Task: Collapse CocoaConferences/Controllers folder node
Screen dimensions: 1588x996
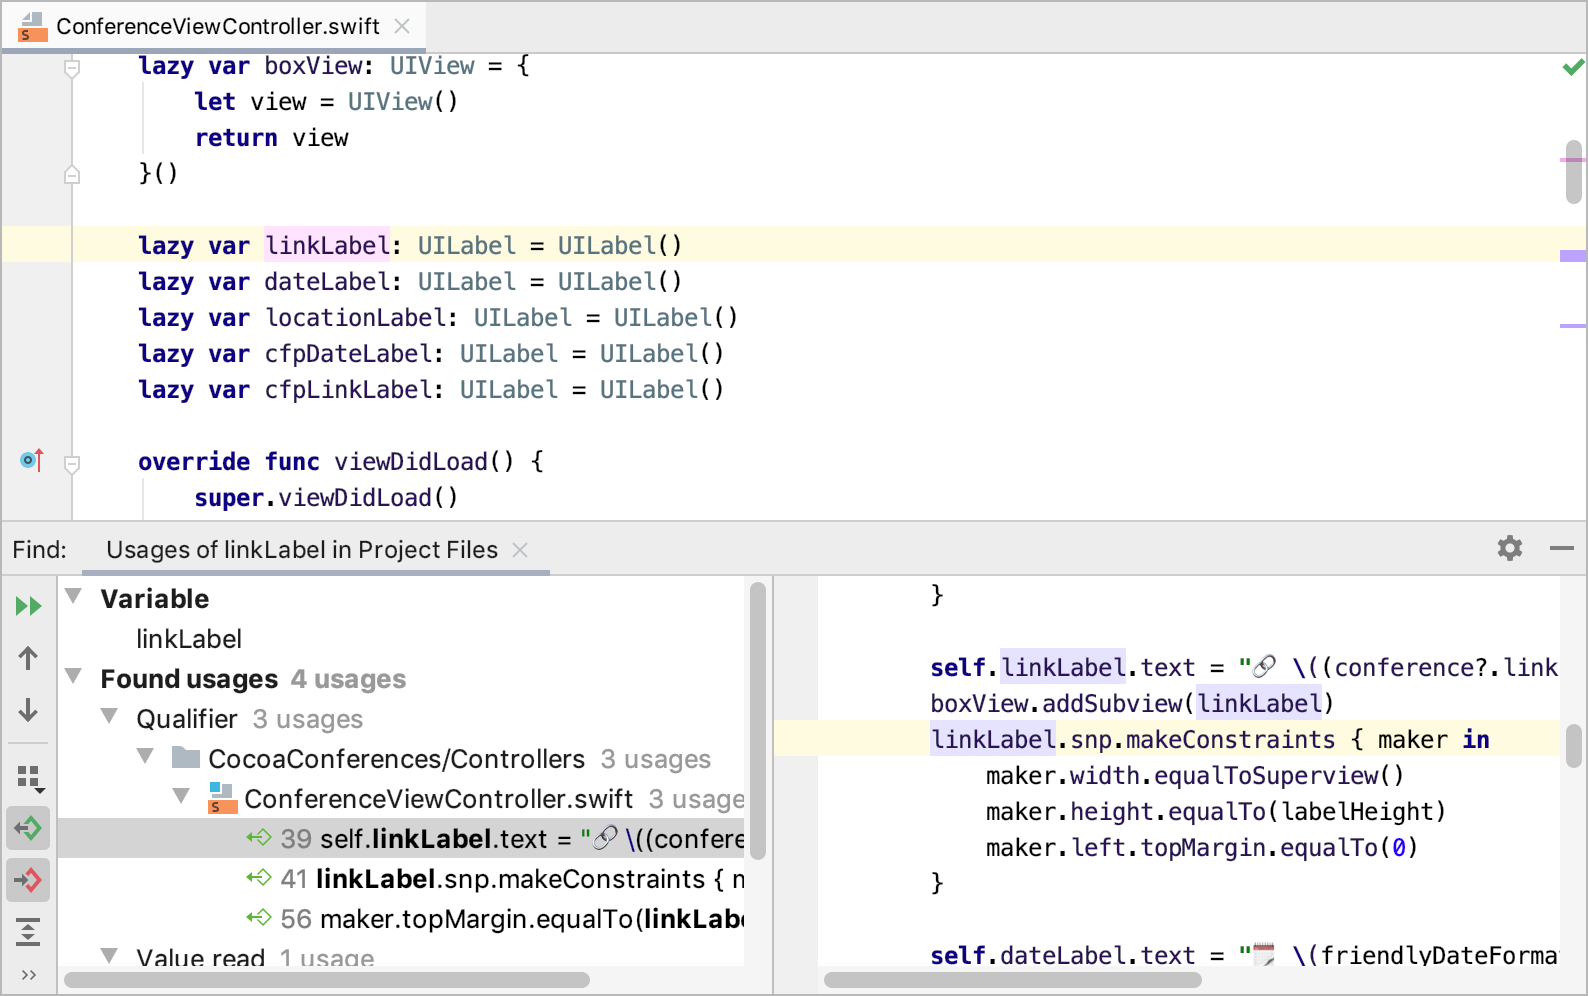Action: pyautogui.click(x=145, y=756)
